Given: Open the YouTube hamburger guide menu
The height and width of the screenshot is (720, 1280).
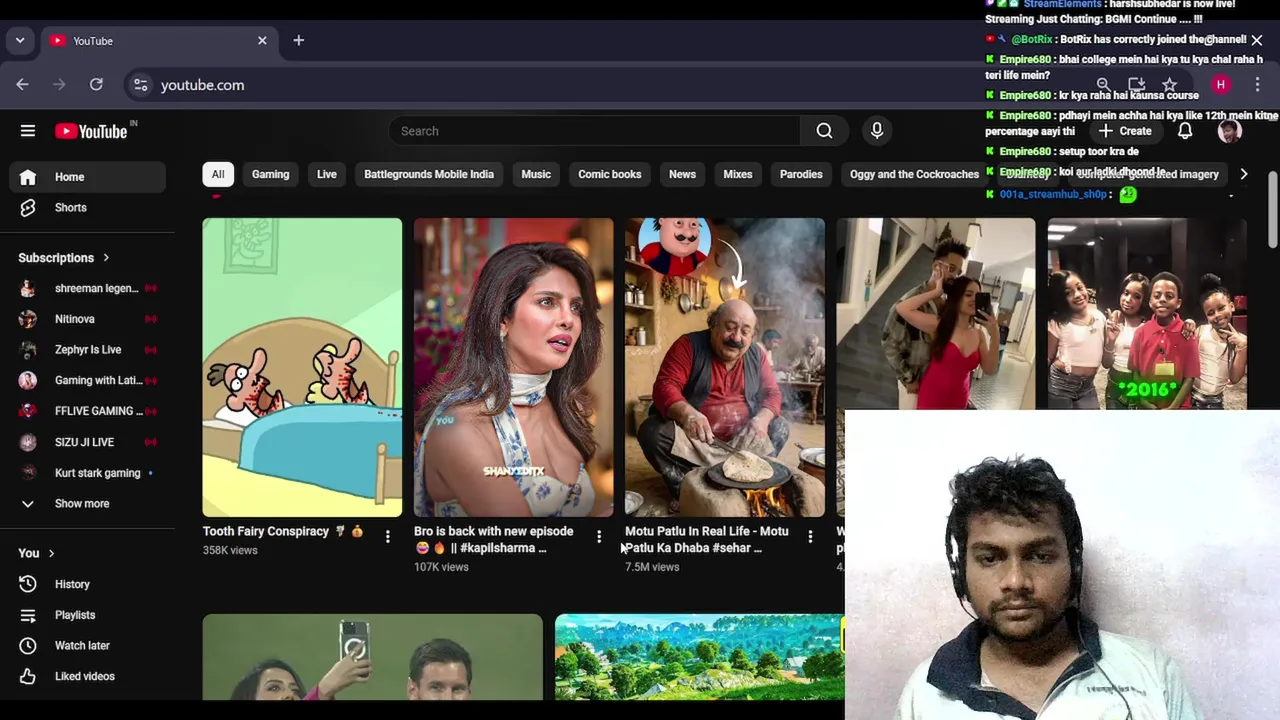Looking at the screenshot, I should [28, 131].
